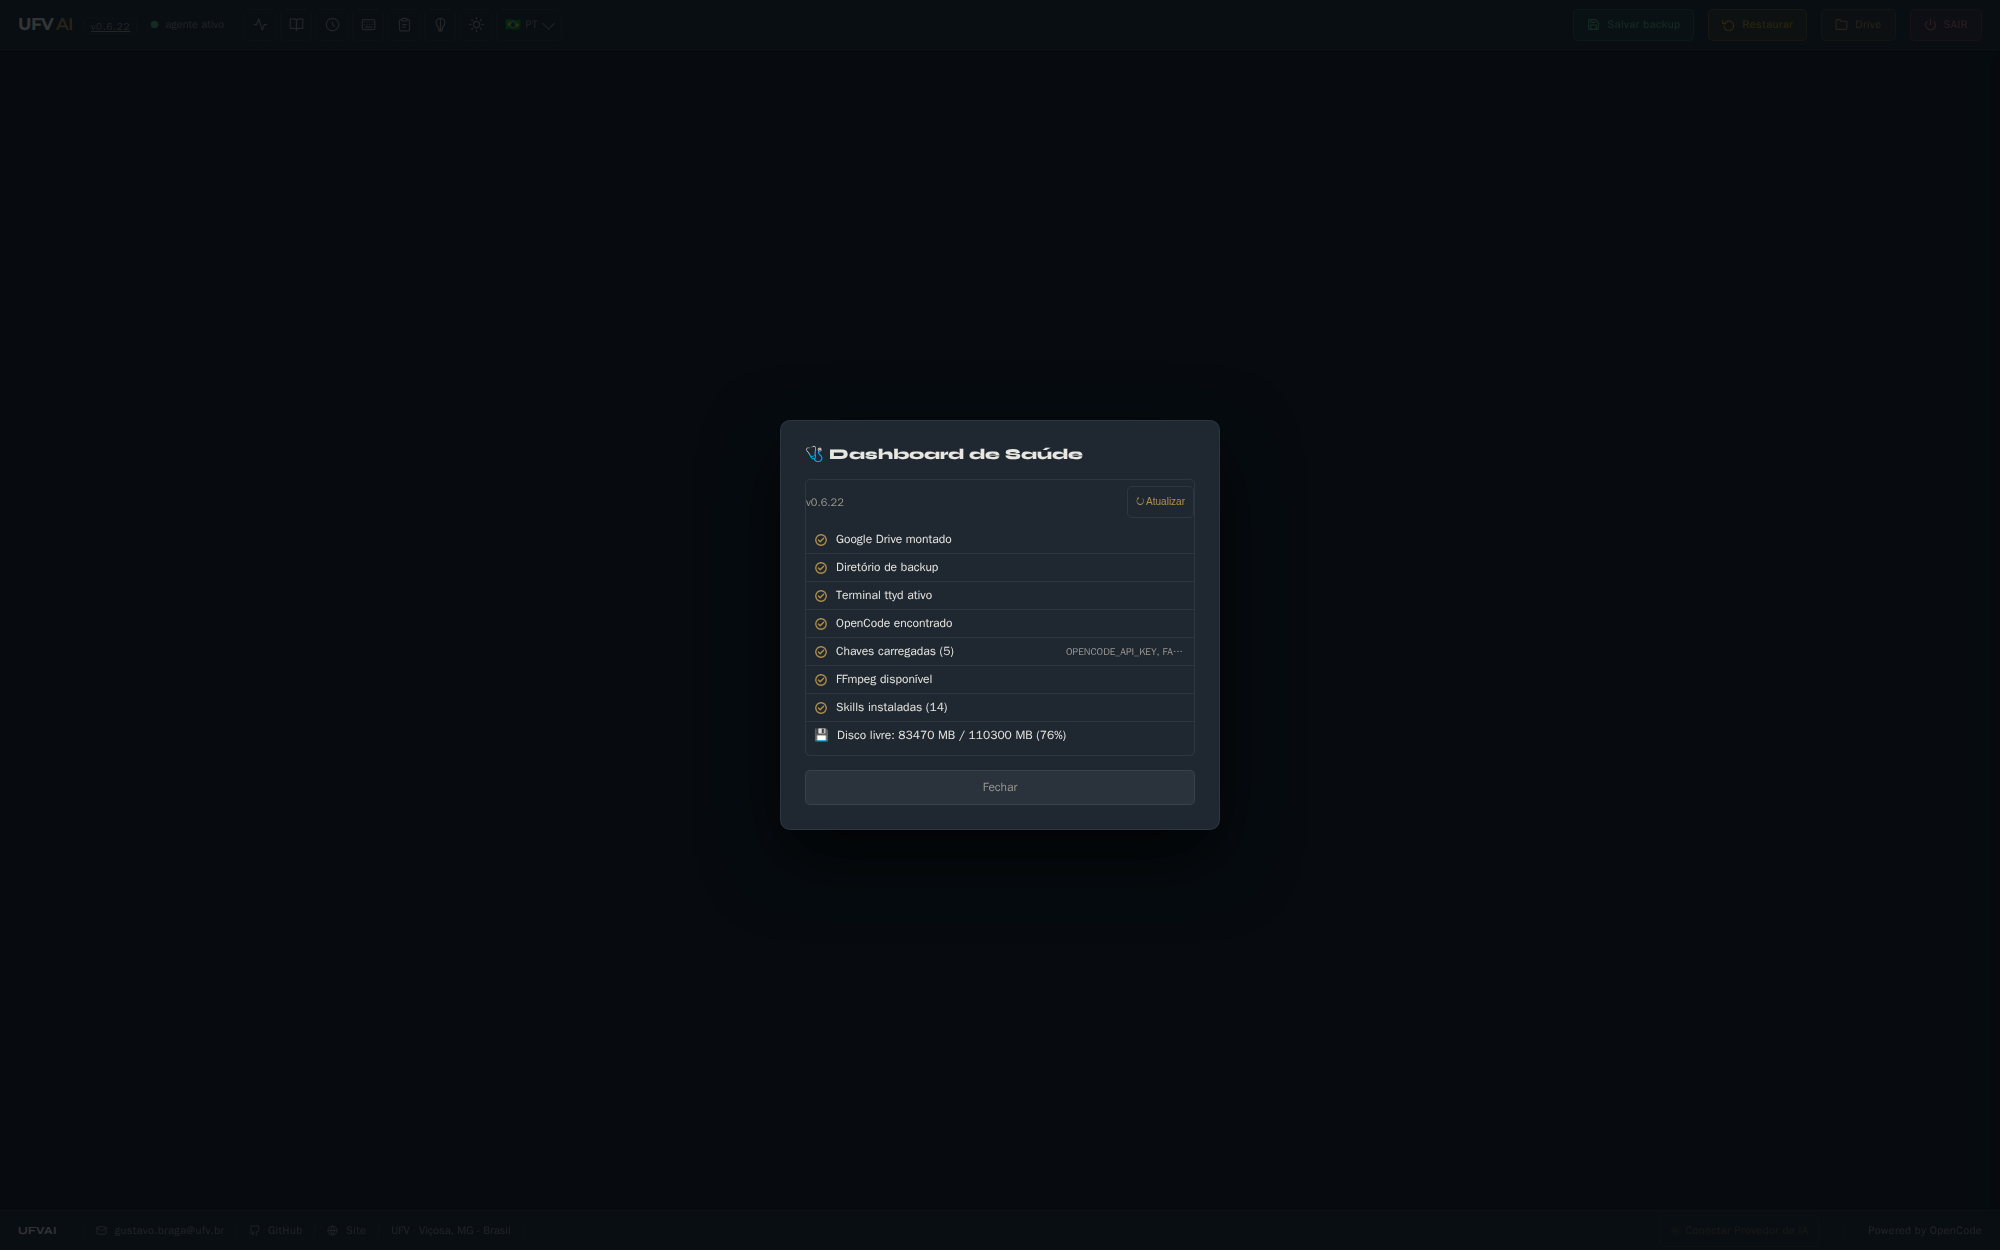Click the Salvar backup button
Screen dimensions: 2000x1250
pyautogui.click(x=1633, y=25)
